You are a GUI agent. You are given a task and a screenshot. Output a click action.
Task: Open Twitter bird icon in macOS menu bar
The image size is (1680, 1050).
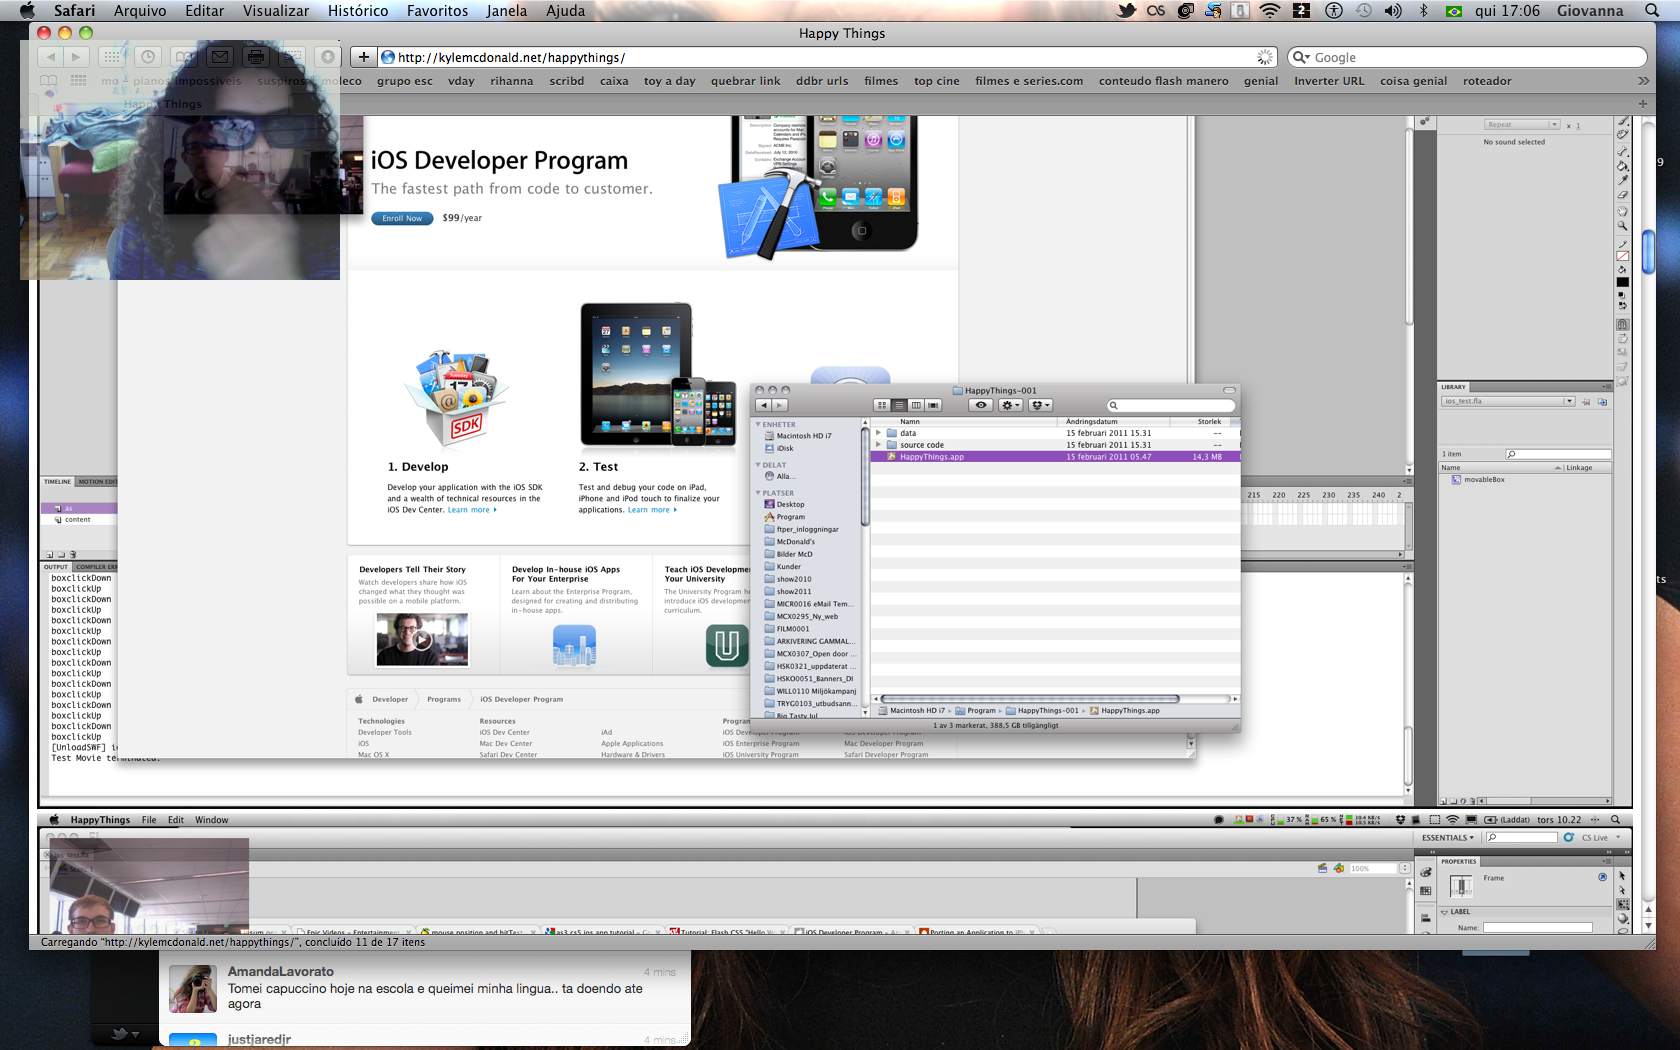pos(1127,11)
